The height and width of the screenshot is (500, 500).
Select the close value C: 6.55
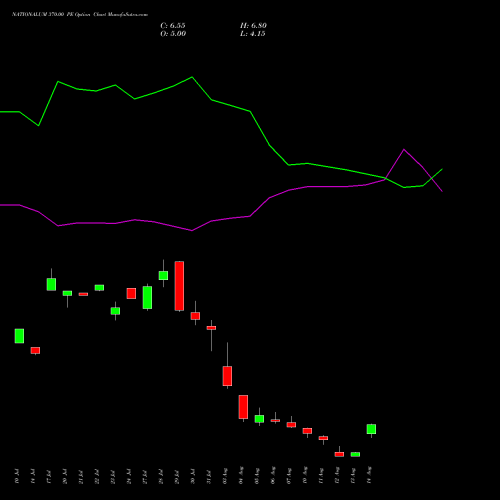[173, 26]
